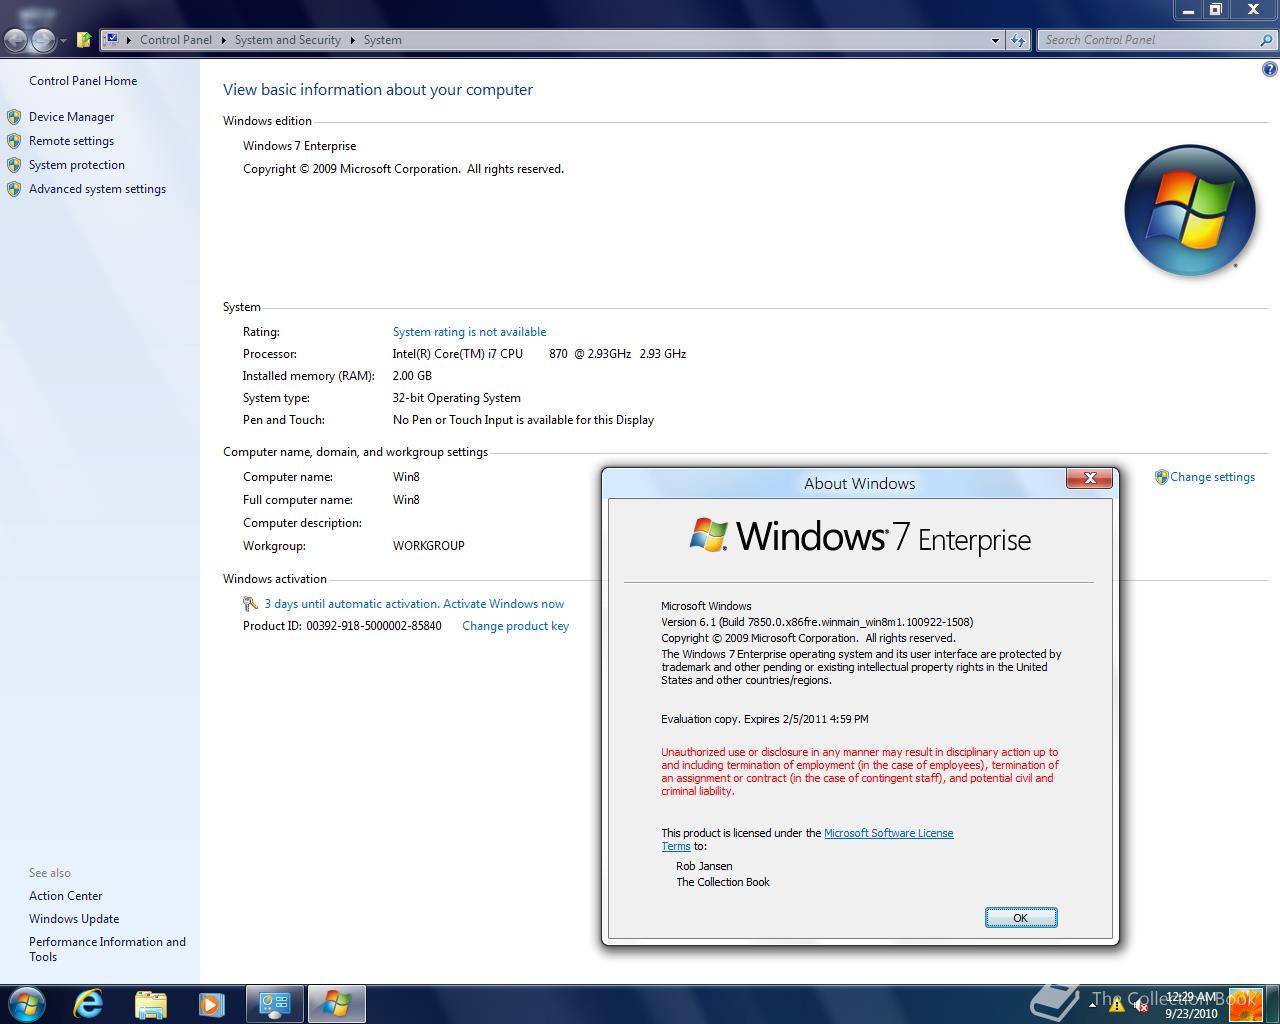This screenshot has width=1280, height=1024.
Task: Click the 32-bit Operating System value
Action: point(457,398)
